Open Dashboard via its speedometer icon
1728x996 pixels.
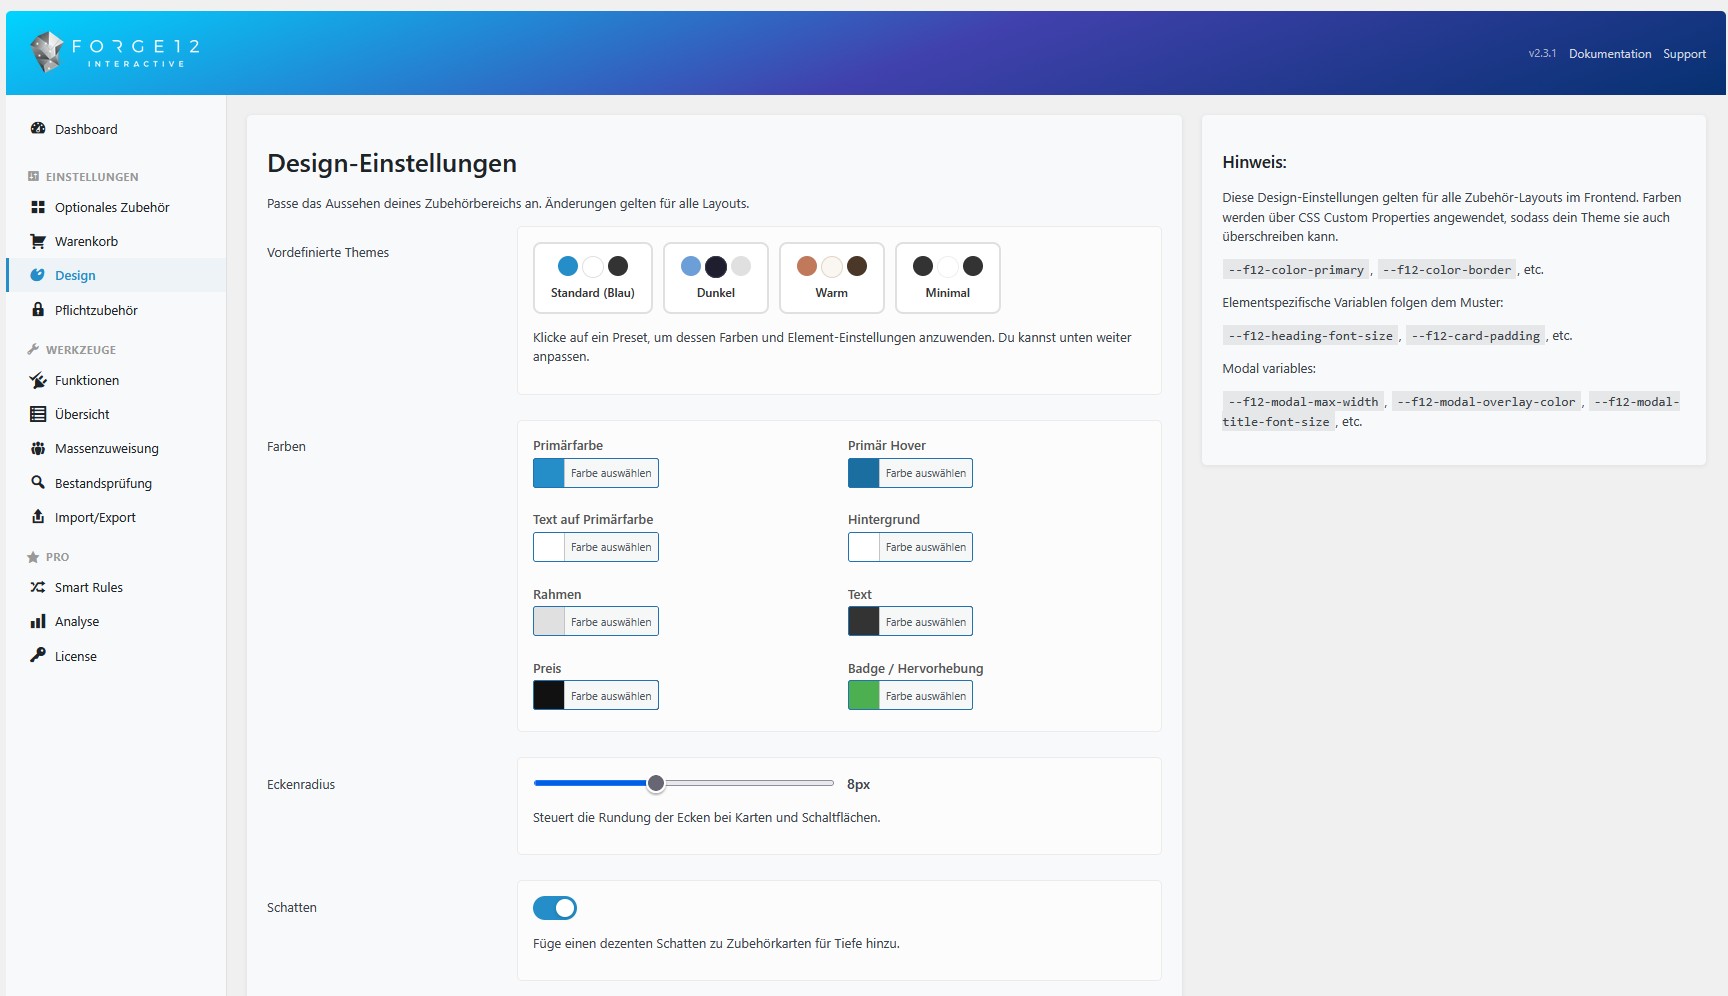(37, 129)
